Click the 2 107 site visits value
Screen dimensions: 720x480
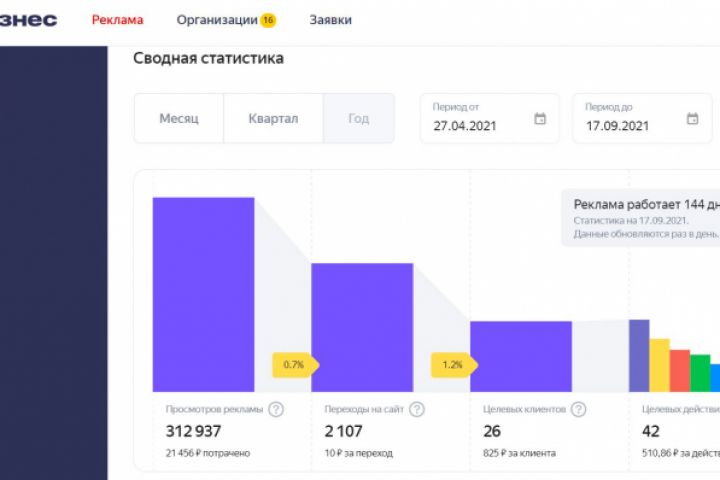(343, 431)
